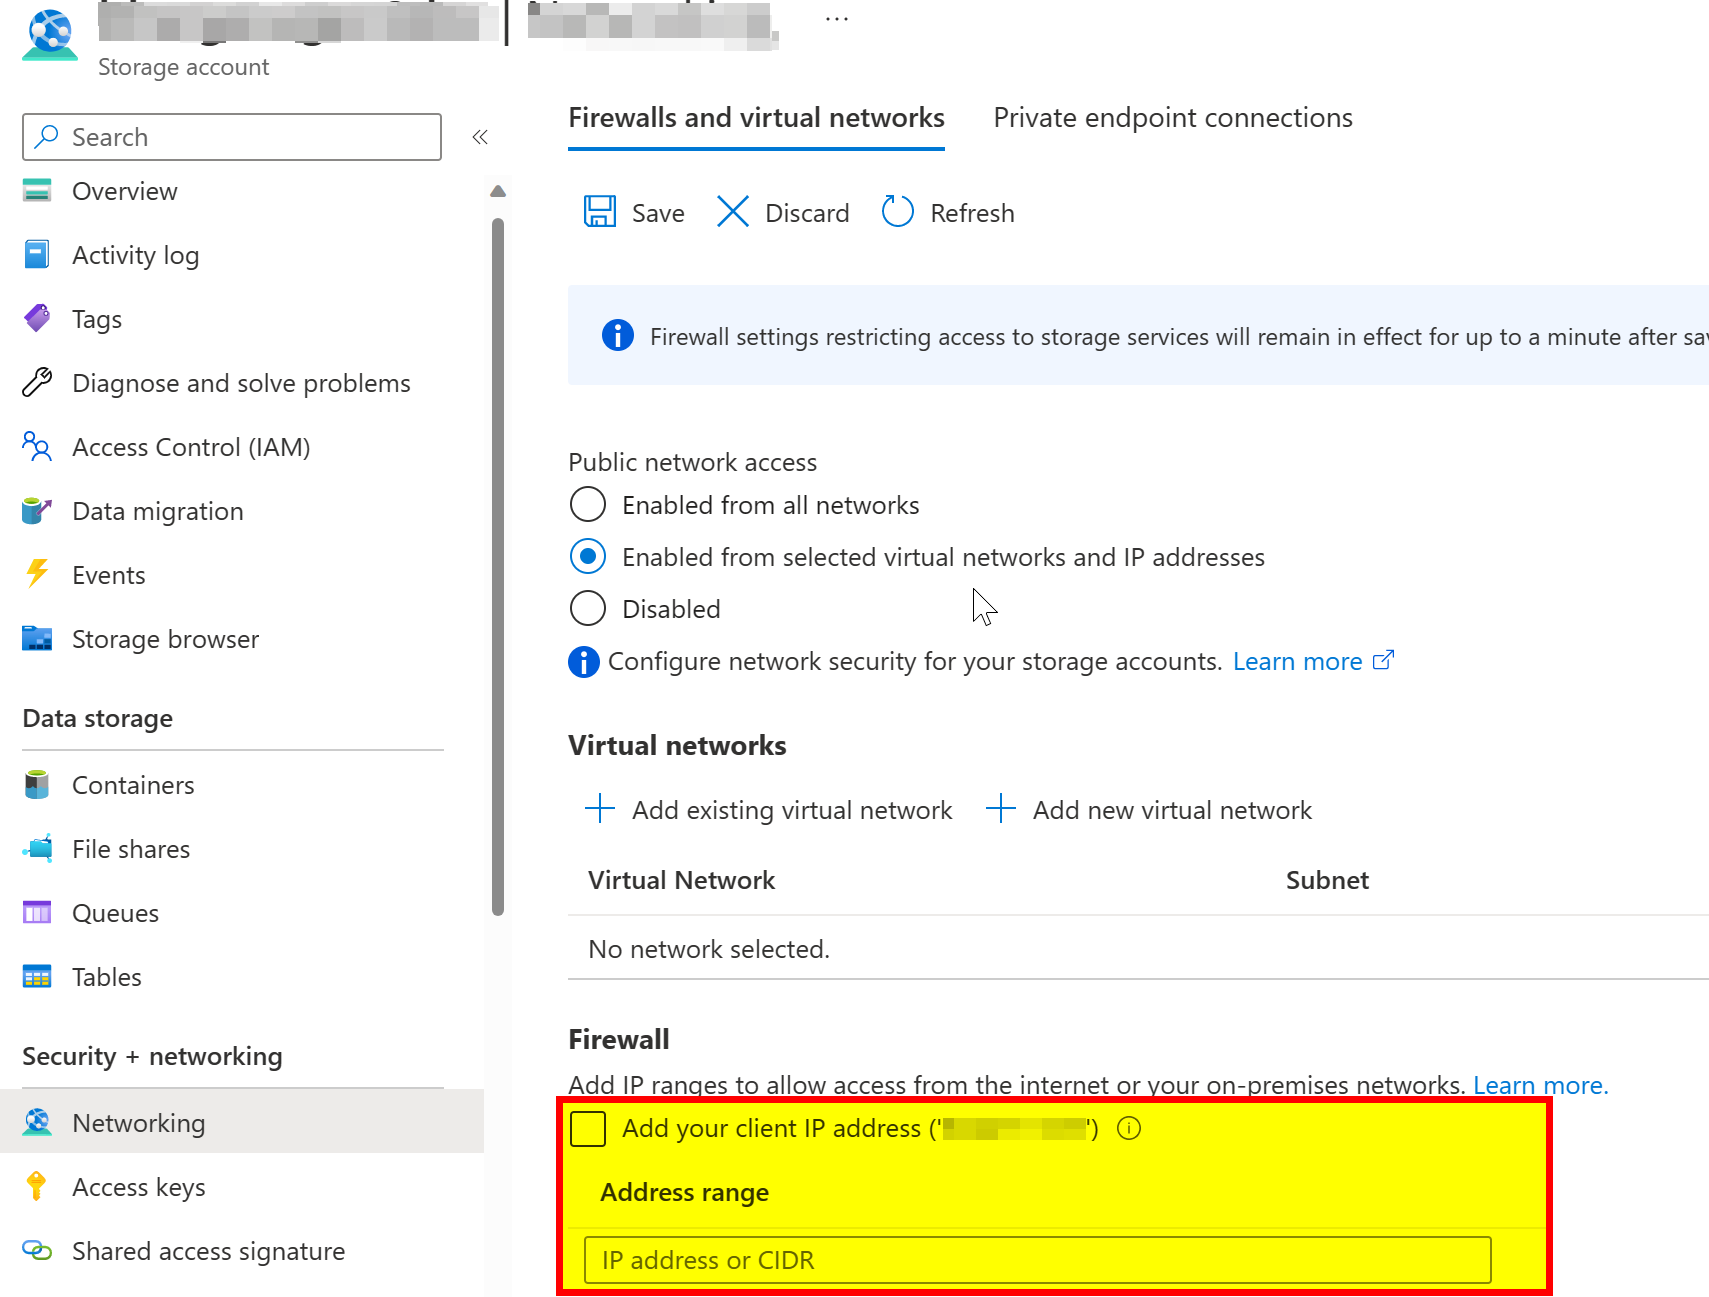This screenshot has width=1709, height=1297.
Task: Select the Access keys sidebar item
Action: click(138, 1187)
